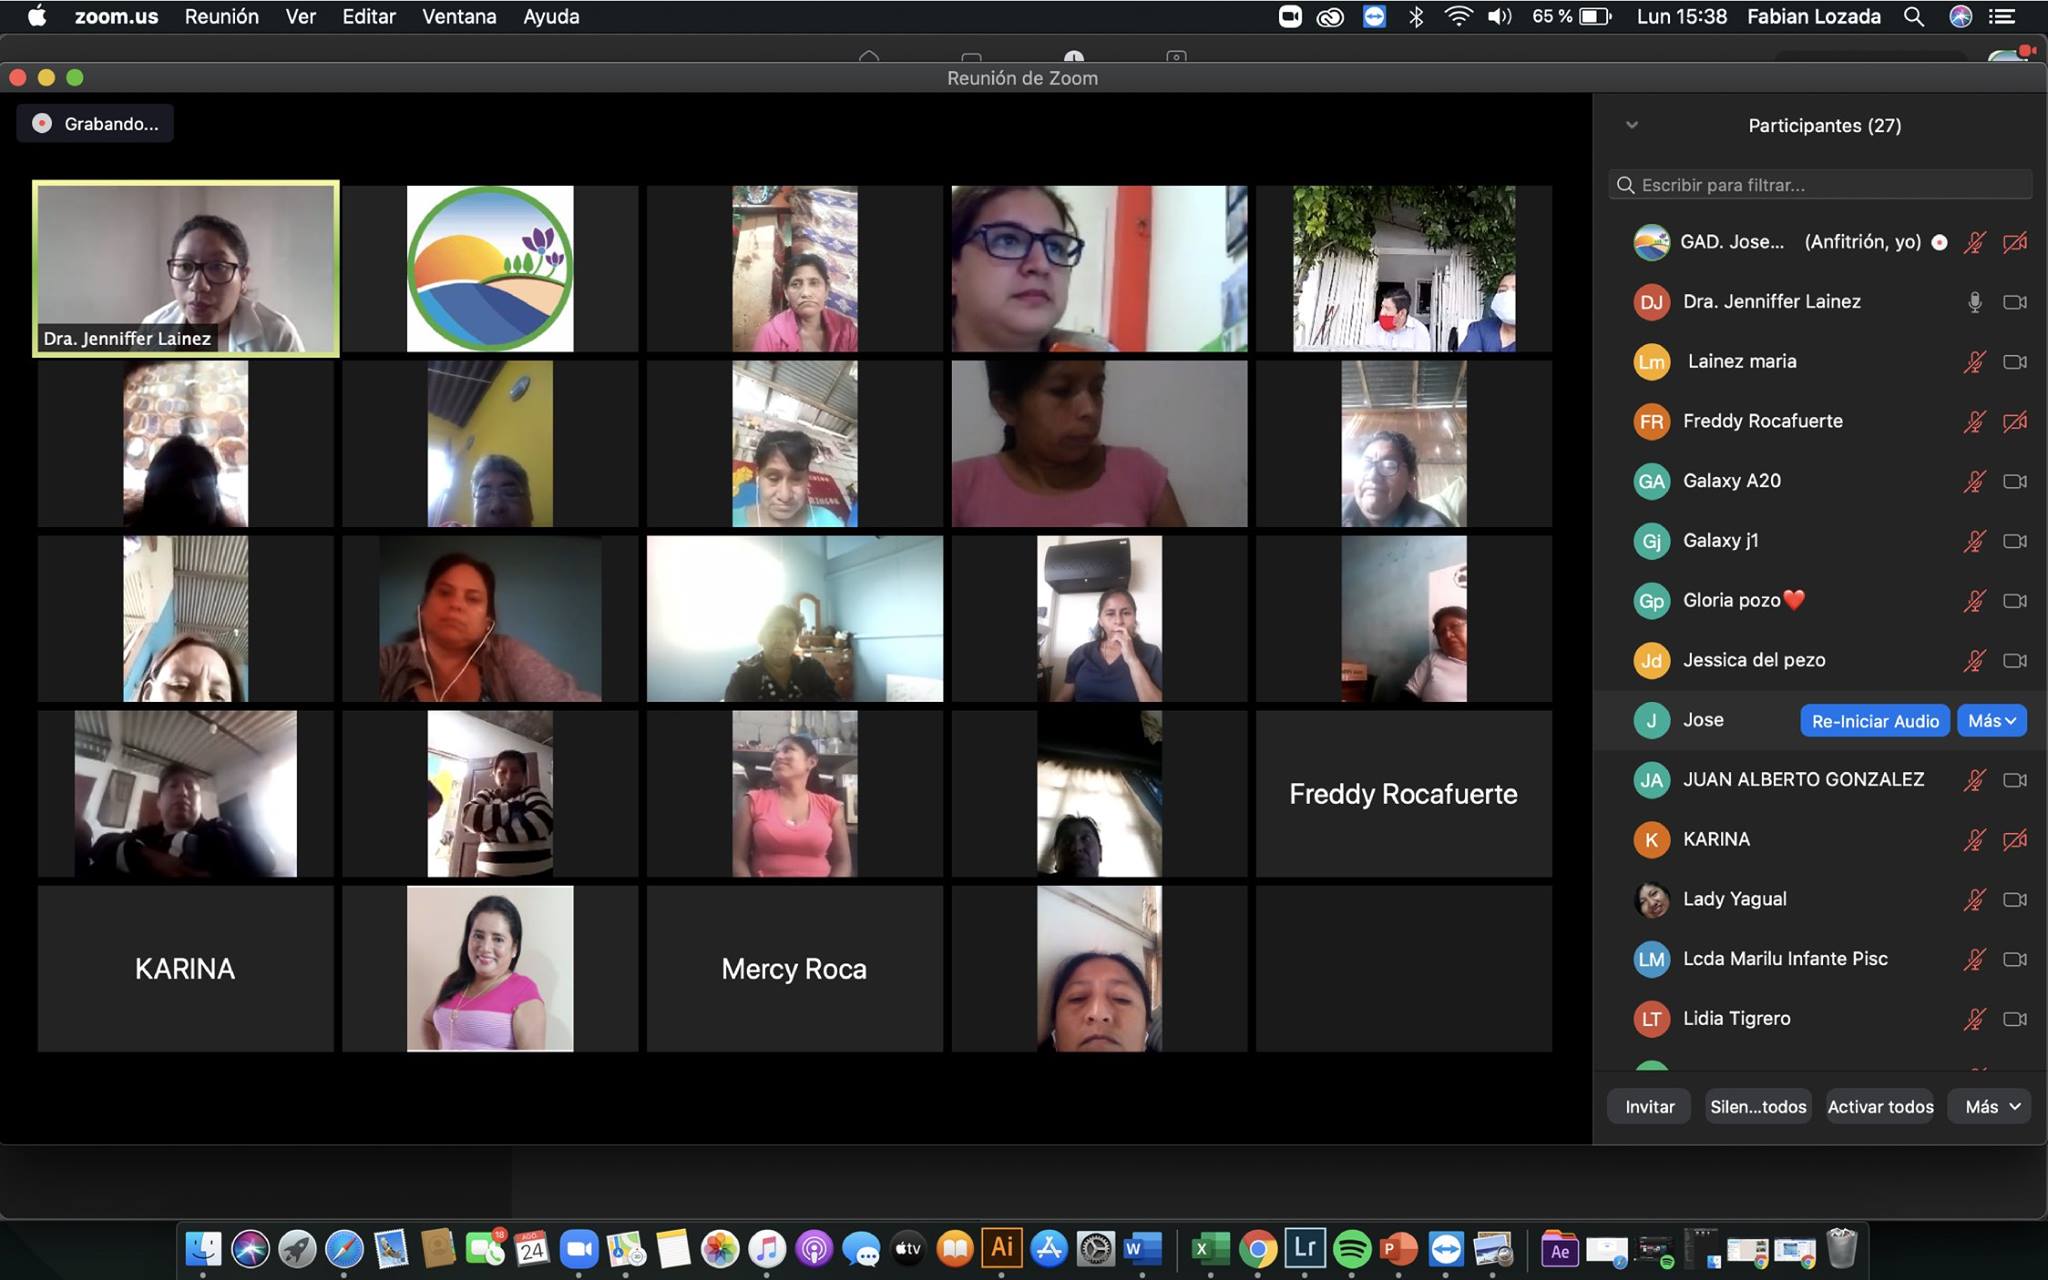Open the Más dropdown next to Jose
2048x1280 pixels.
click(1991, 721)
